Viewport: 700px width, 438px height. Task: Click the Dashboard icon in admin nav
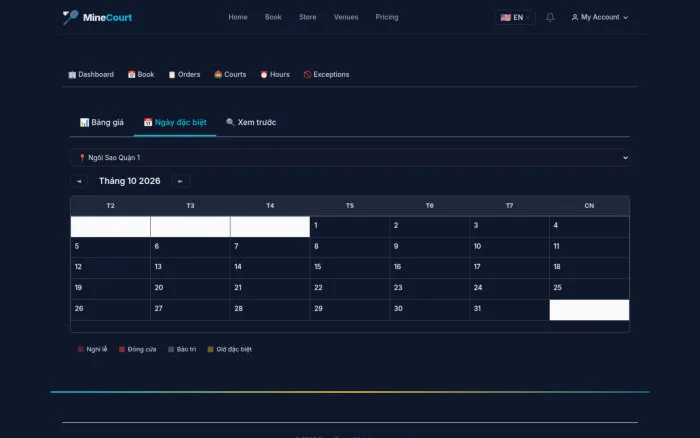[x=72, y=75]
